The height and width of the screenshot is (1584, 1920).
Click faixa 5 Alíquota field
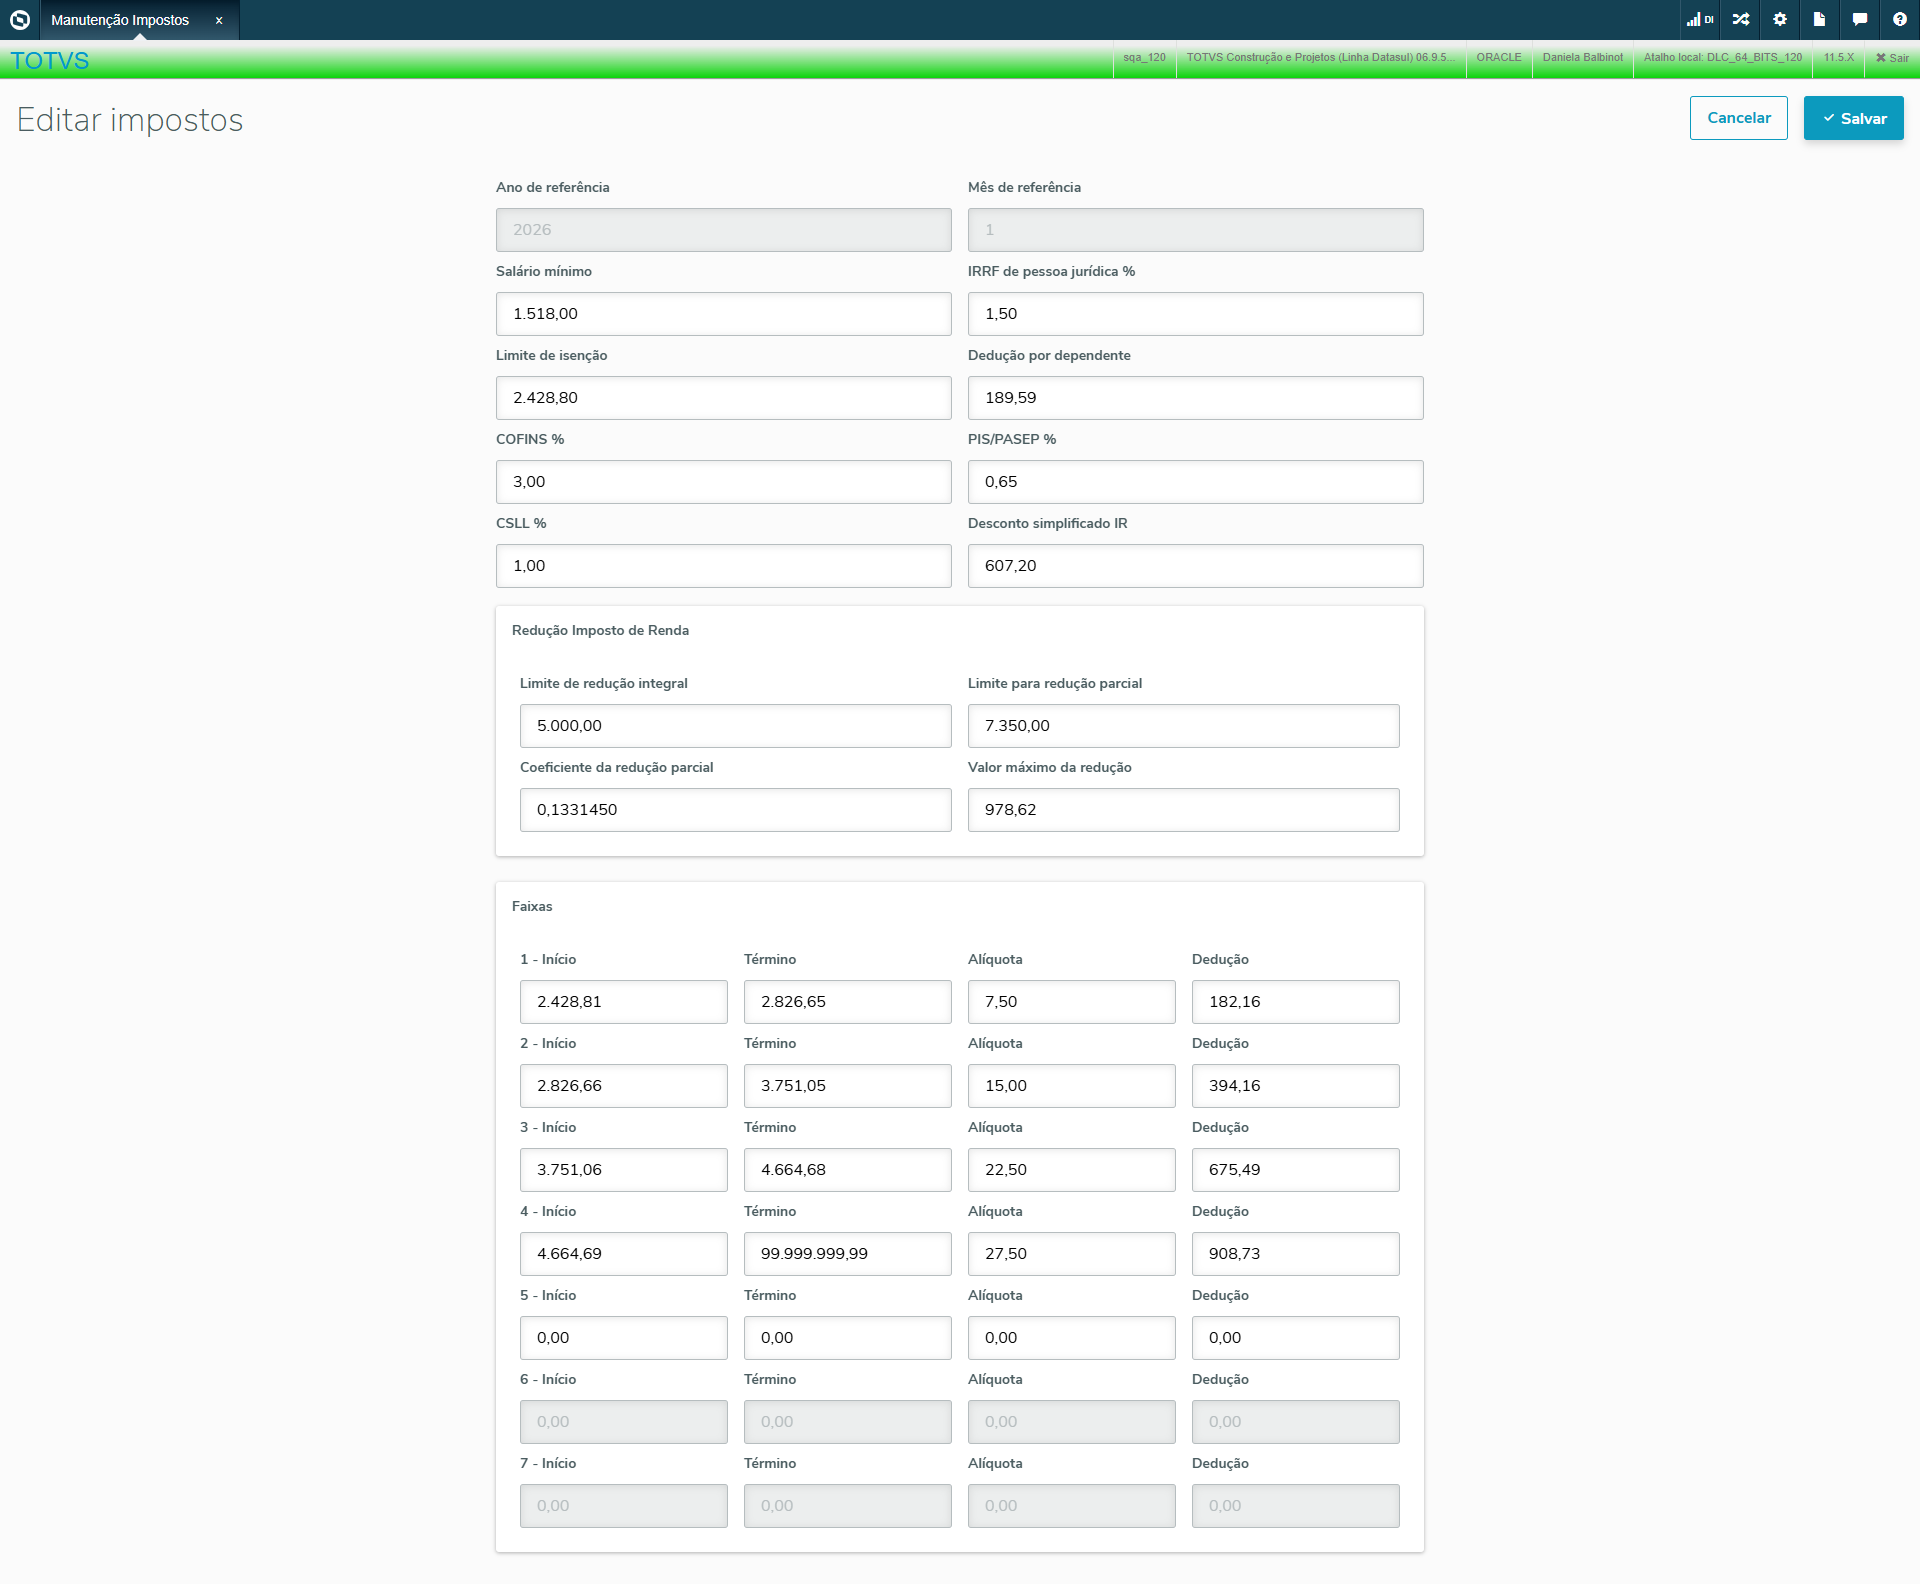[1071, 1338]
